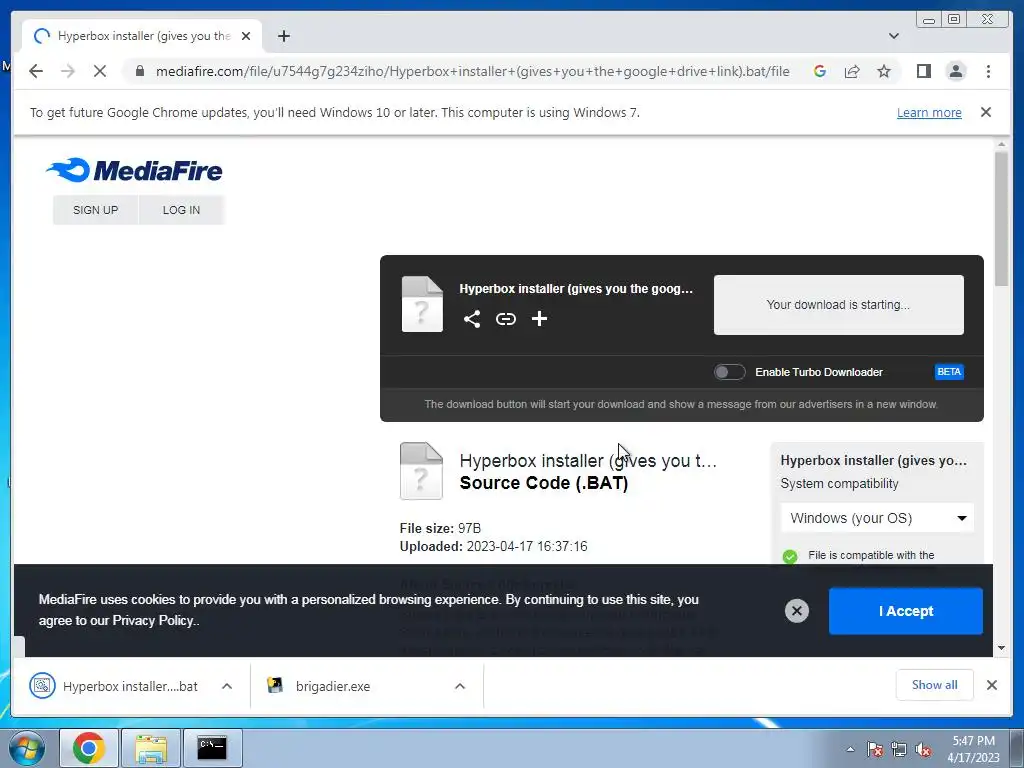This screenshot has width=1024, height=768.
Task: Click the MediaFire logo
Action: pos(134,170)
